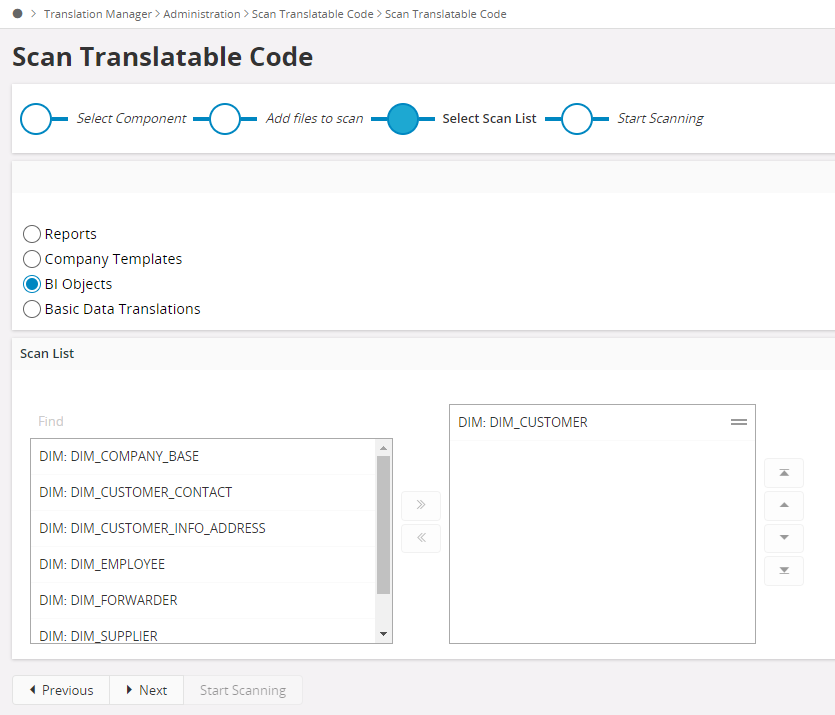Click the Add files to scan step circle

(x=226, y=118)
